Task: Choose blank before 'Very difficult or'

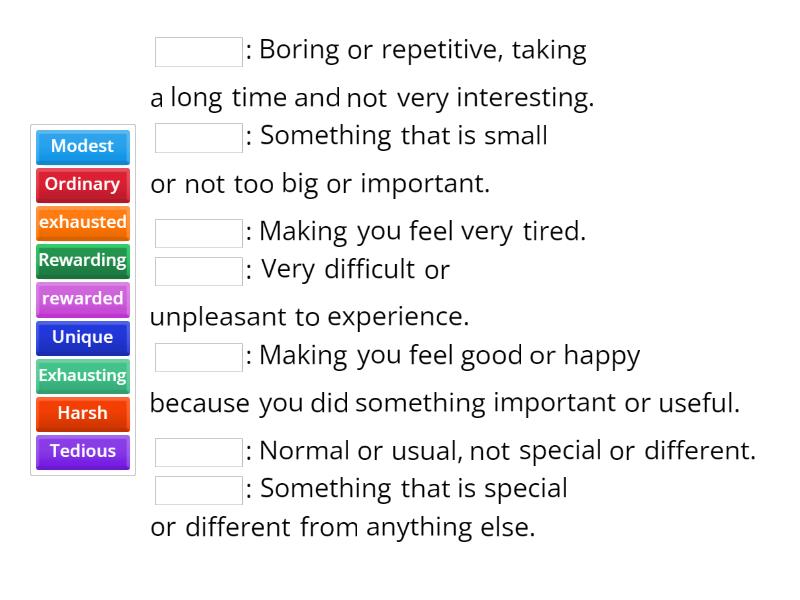Action: tap(198, 271)
